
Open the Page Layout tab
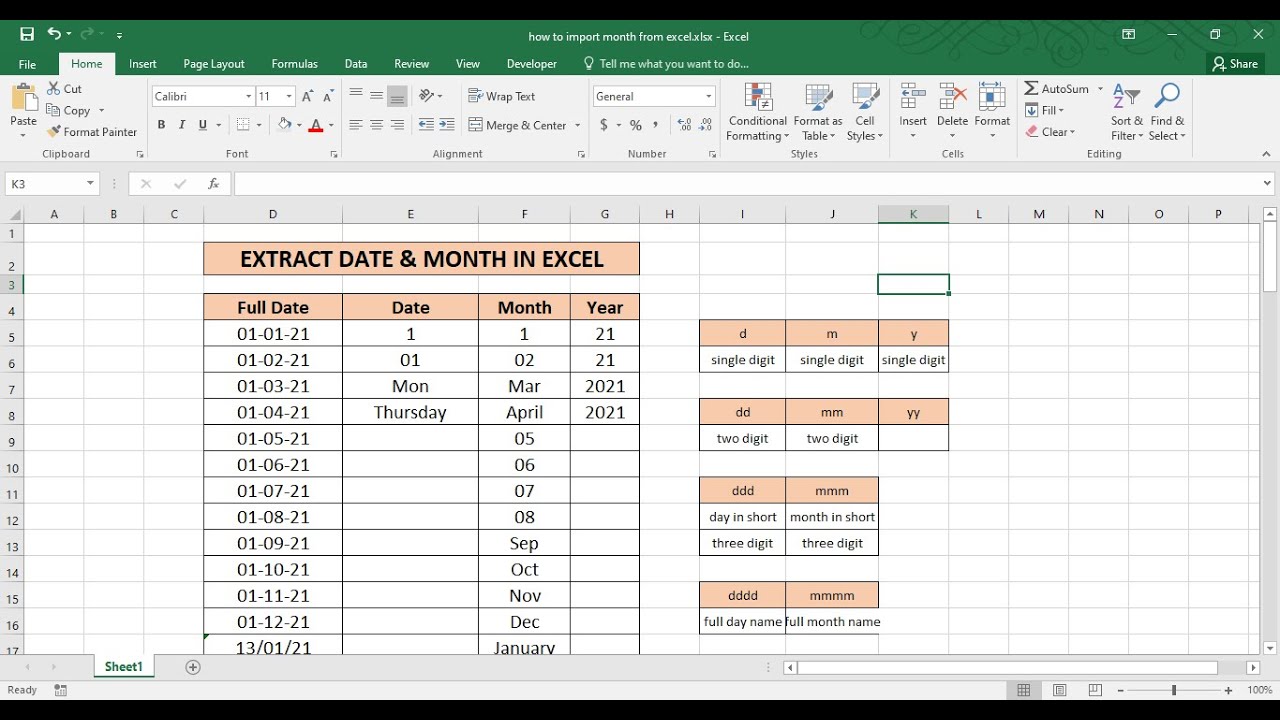click(x=214, y=63)
